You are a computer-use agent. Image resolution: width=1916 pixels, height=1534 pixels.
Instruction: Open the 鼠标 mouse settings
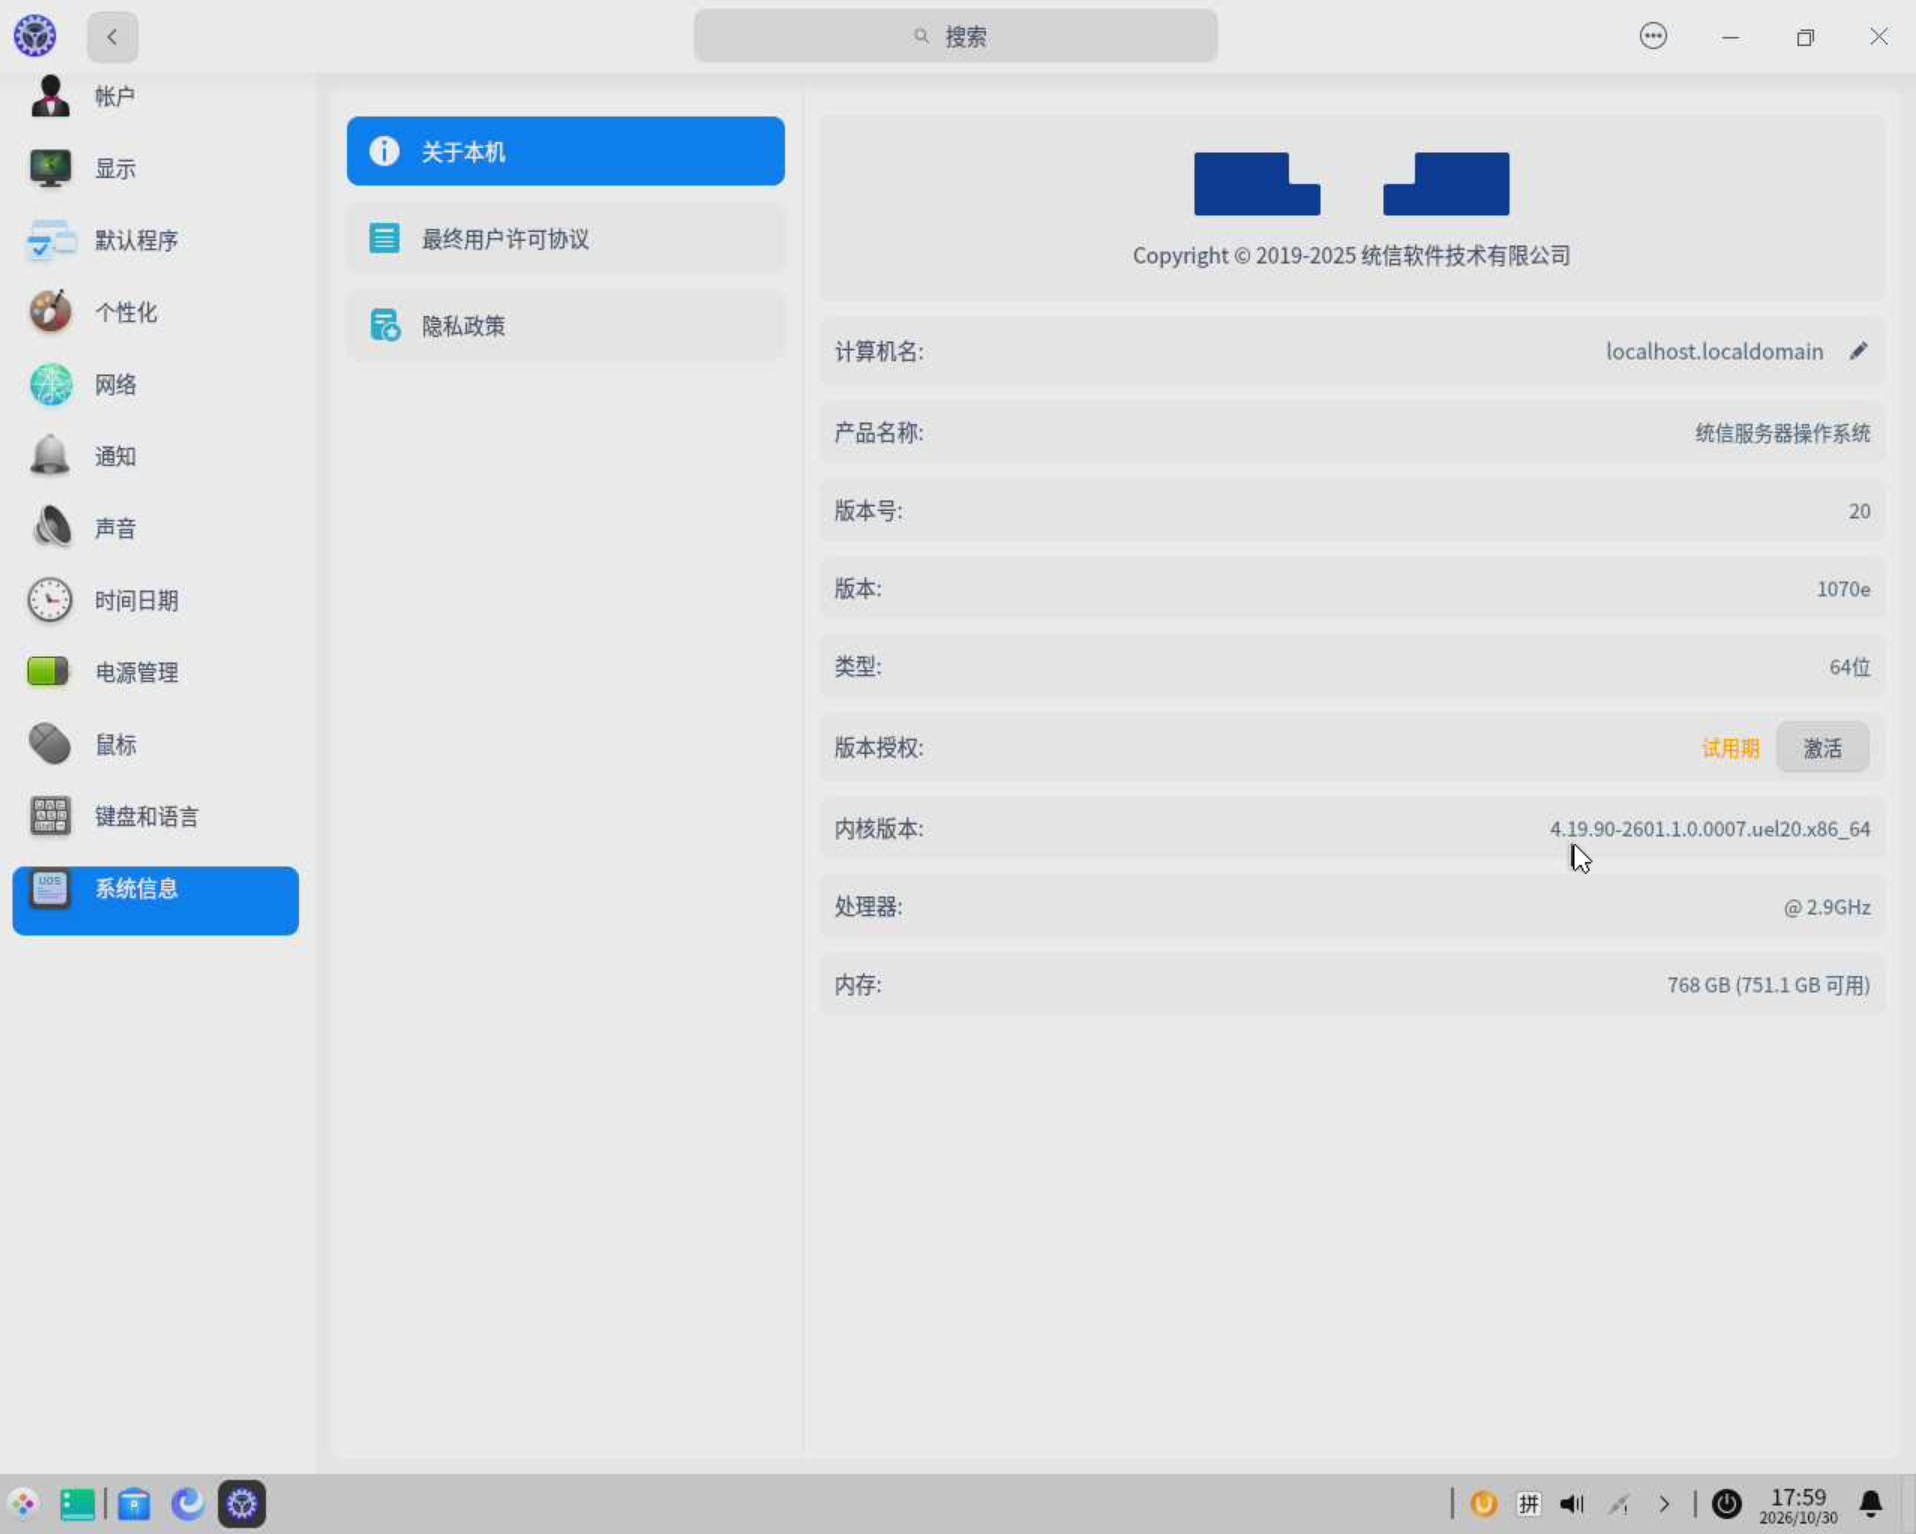click(x=155, y=744)
